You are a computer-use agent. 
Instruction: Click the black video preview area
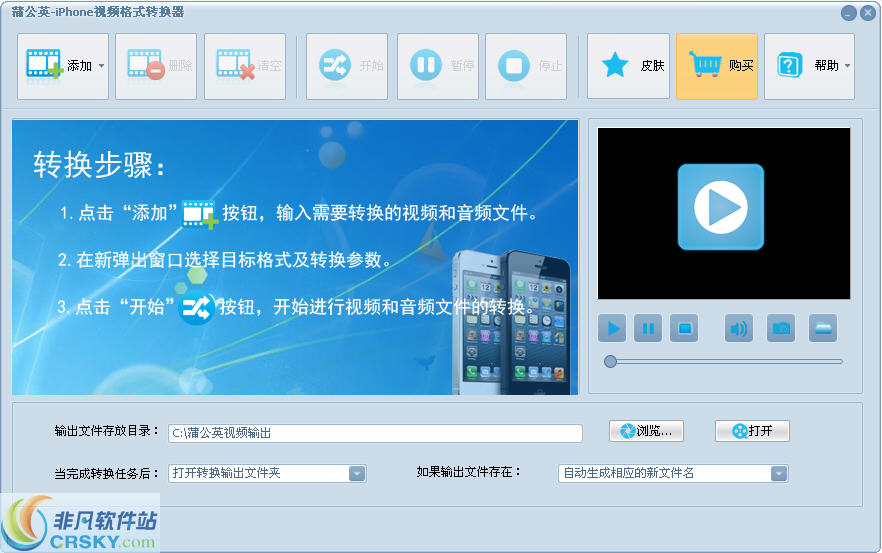pyautogui.click(x=723, y=214)
